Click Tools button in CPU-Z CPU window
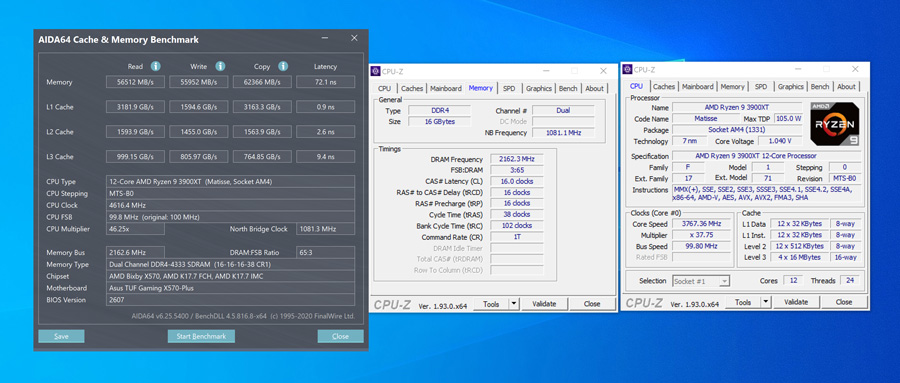Screen dimensions: 900x383 click(743, 302)
